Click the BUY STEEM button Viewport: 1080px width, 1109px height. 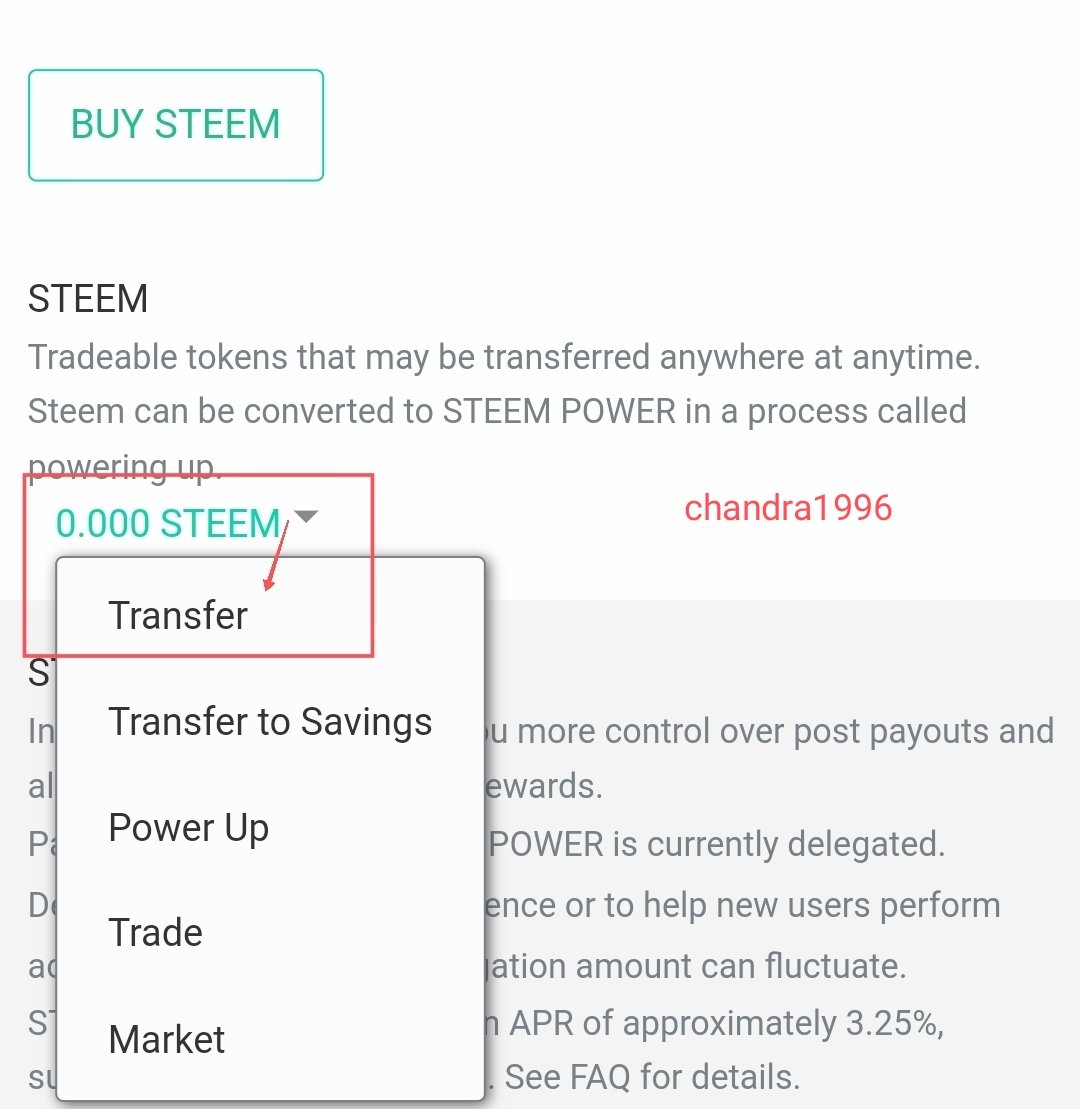click(175, 125)
